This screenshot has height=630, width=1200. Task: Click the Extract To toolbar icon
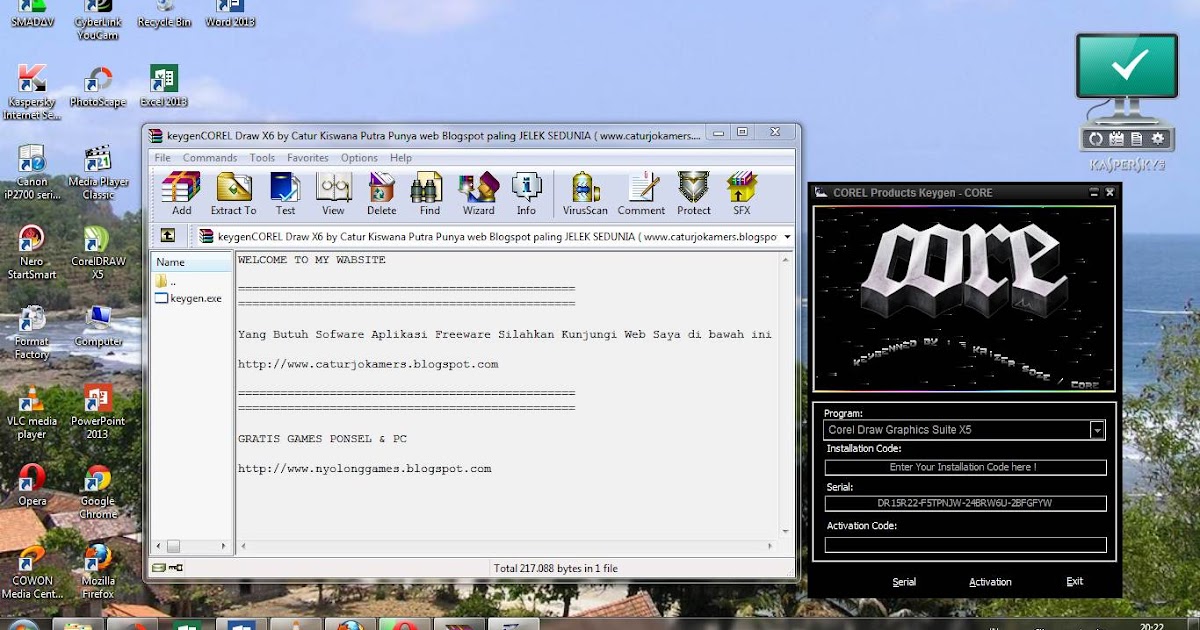(233, 194)
